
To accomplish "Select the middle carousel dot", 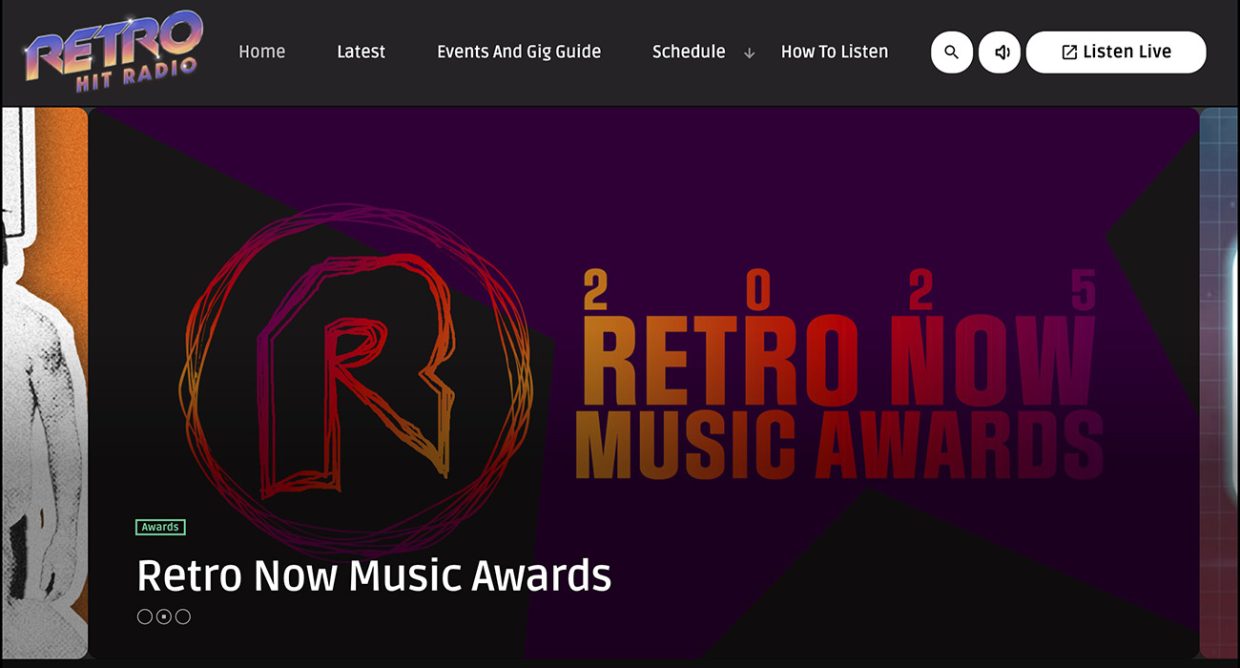I will (x=163, y=617).
